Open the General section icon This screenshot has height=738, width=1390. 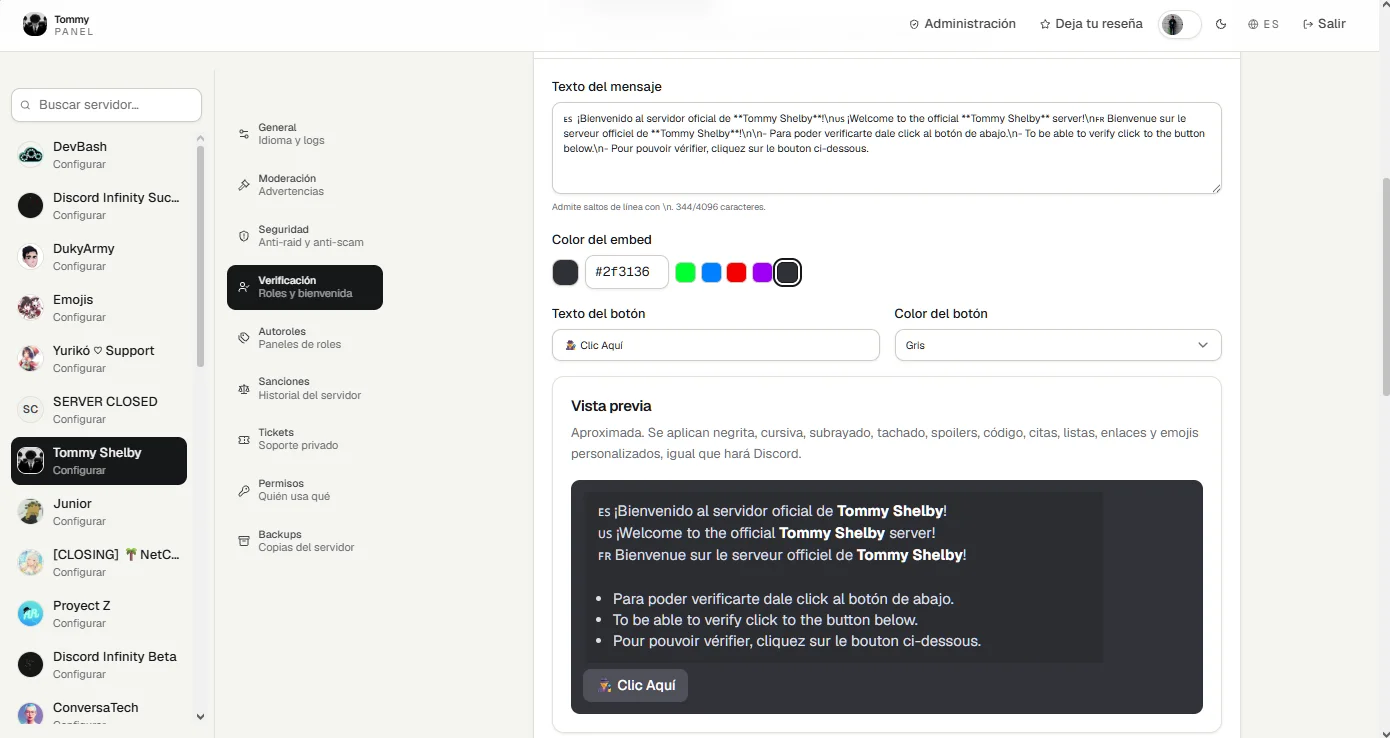(x=244, y=134)
